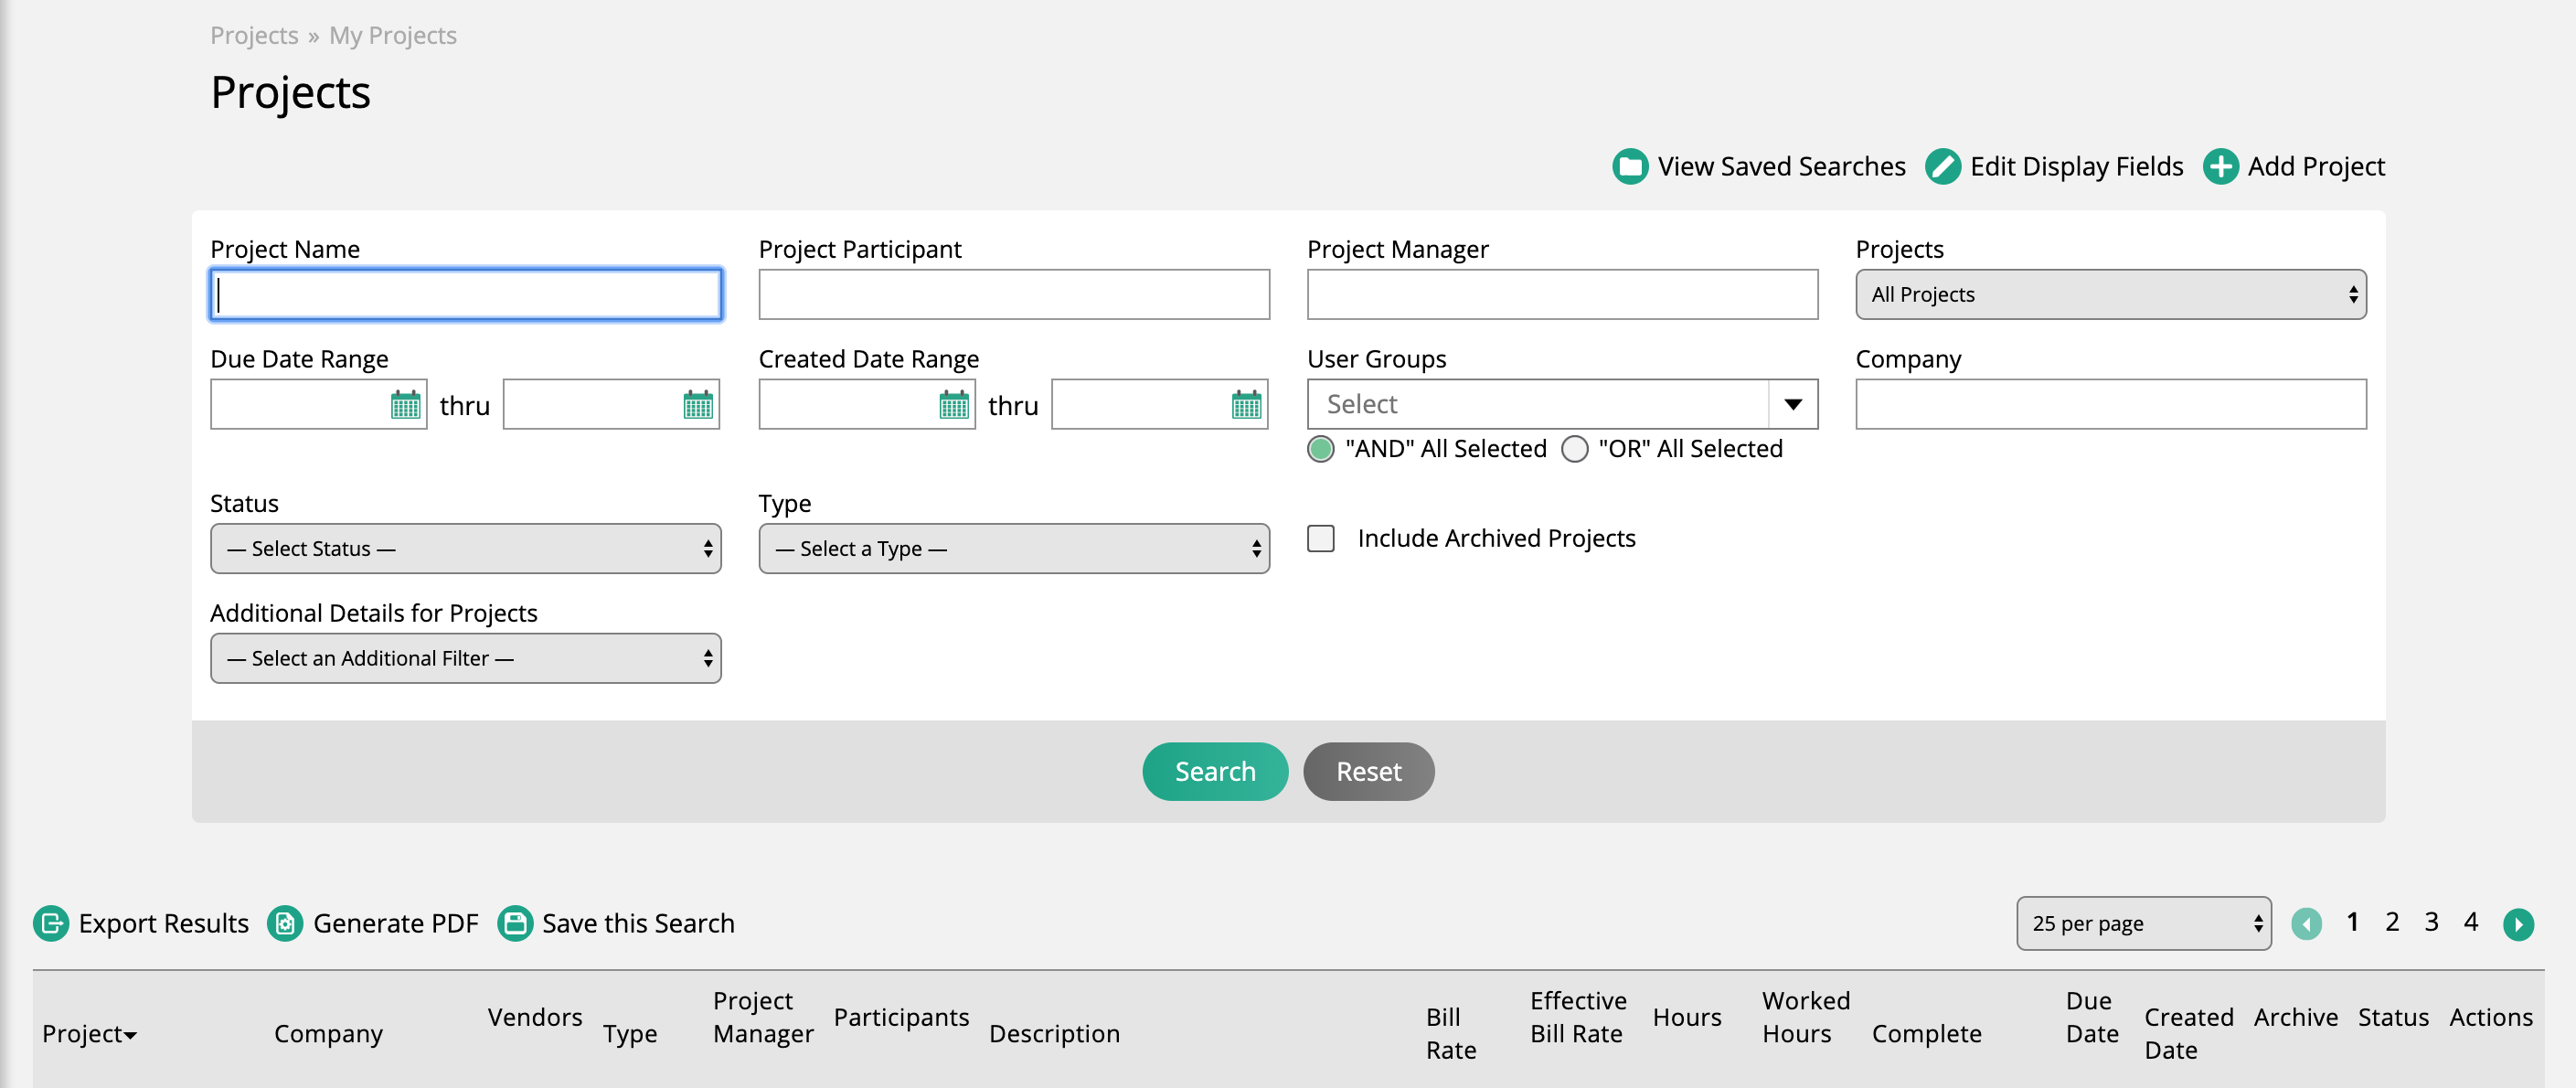This screenshot has height=1088, width=2576.
Task: Focus the Project Name input field
Action: 465,294
